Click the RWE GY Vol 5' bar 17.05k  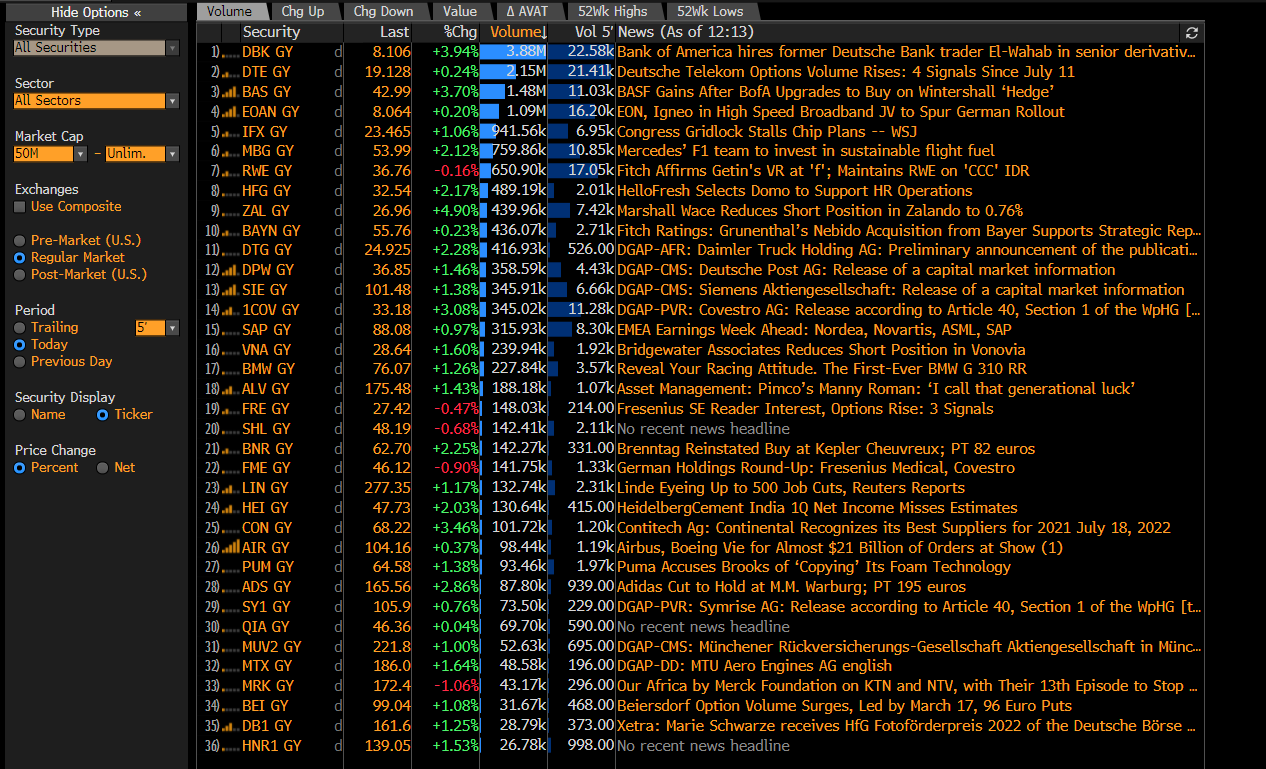[x=581, y=171]
